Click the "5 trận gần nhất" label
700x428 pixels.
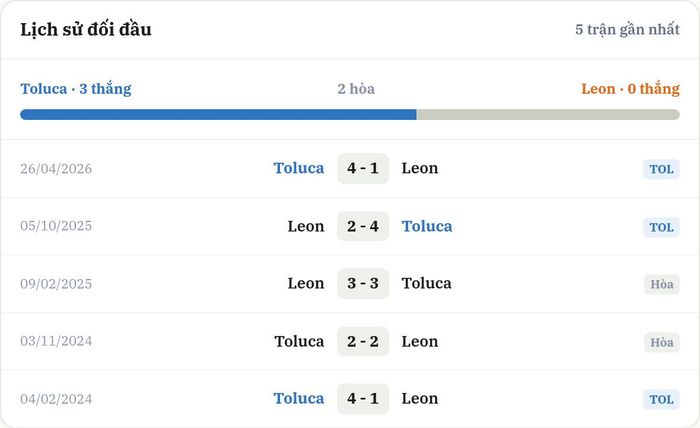tap(627, 29)
